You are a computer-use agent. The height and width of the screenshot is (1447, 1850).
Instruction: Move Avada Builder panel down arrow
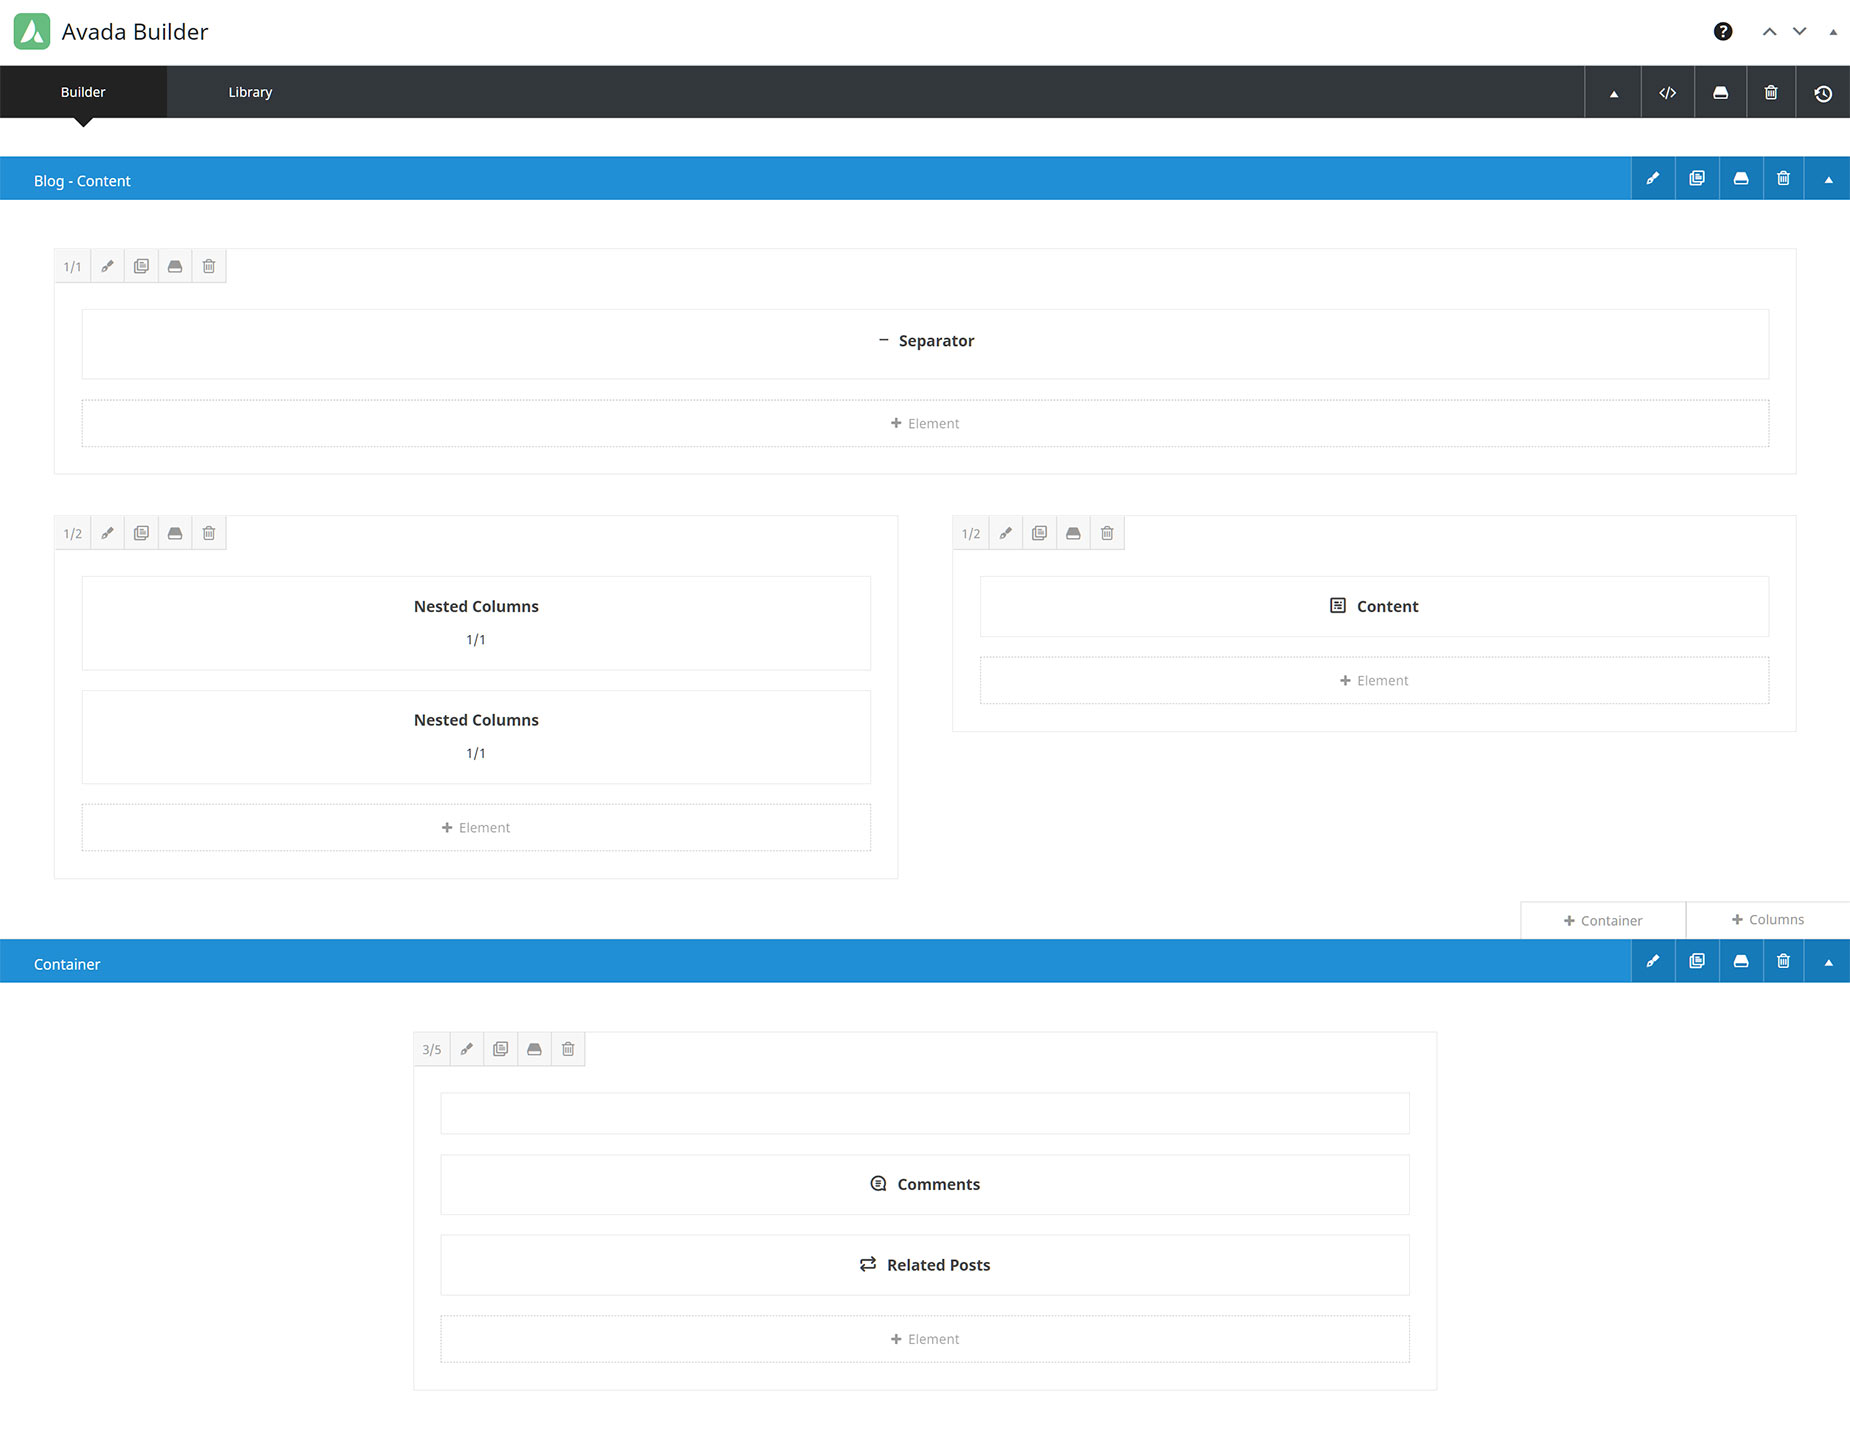[x=1799, y=31]
